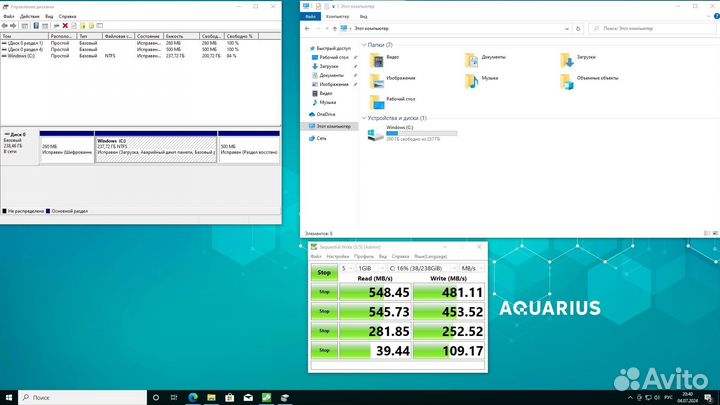This screenshot has width=720, height=405.
Task: Switch Explorer to the details view toggle
Action: [x=707, y=233]
